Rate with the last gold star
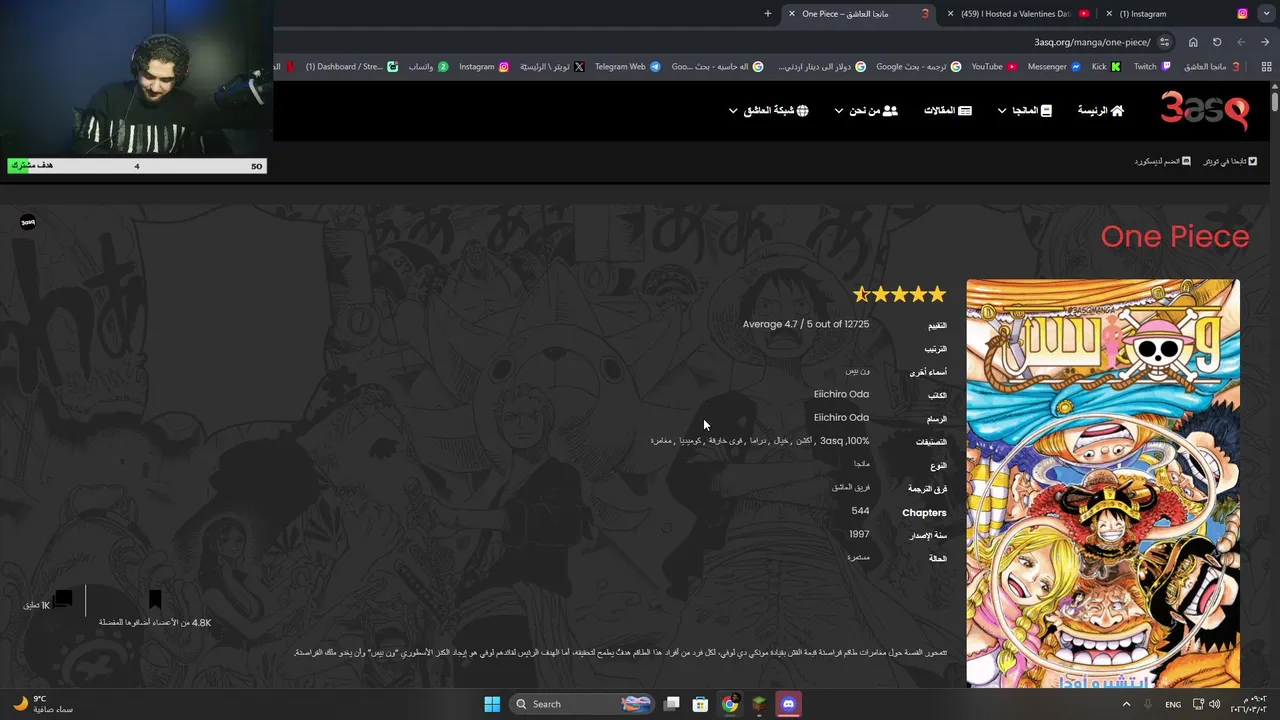This screenshot has width=1280, height=720. 861,294
